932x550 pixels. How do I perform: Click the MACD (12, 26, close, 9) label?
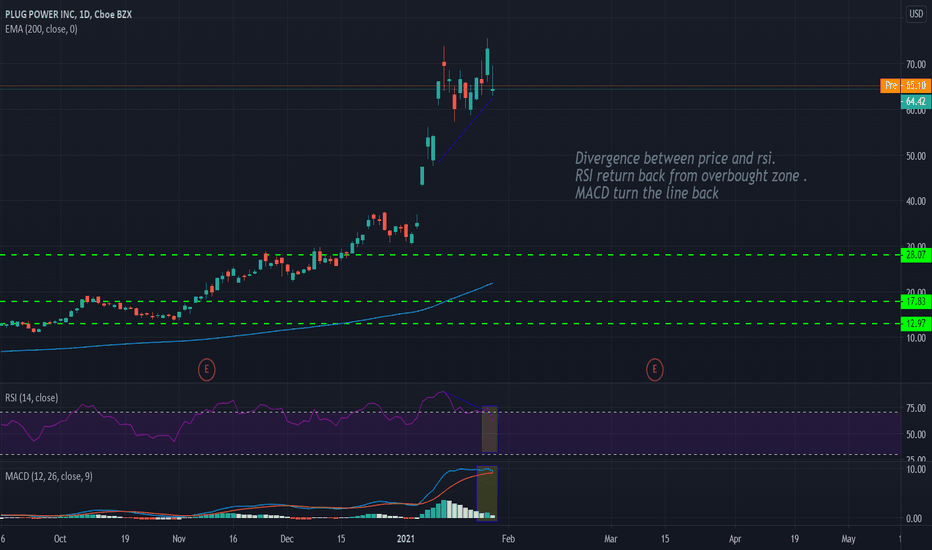point(49,476)
